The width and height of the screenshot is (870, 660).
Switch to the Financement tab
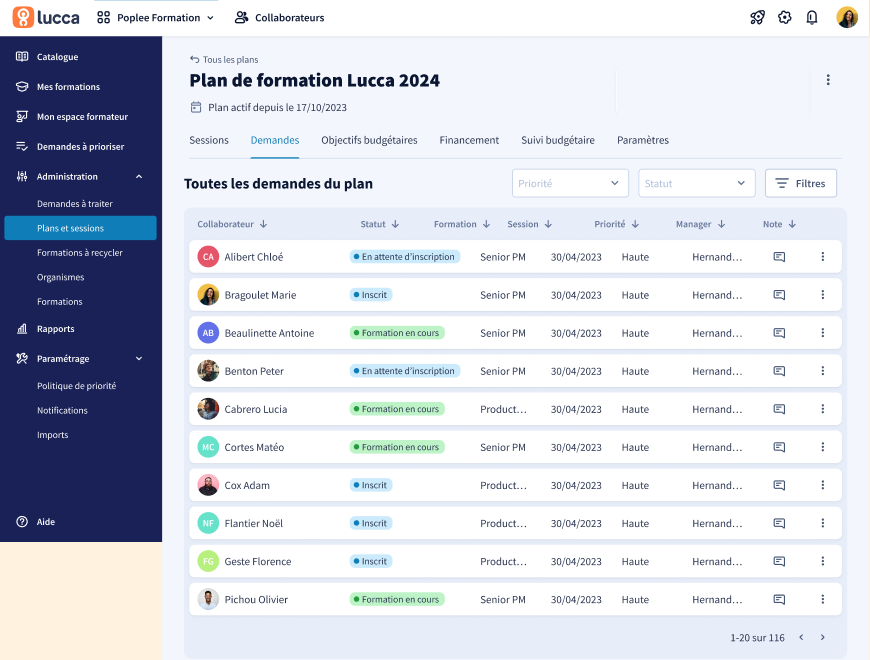pos(469,140)
